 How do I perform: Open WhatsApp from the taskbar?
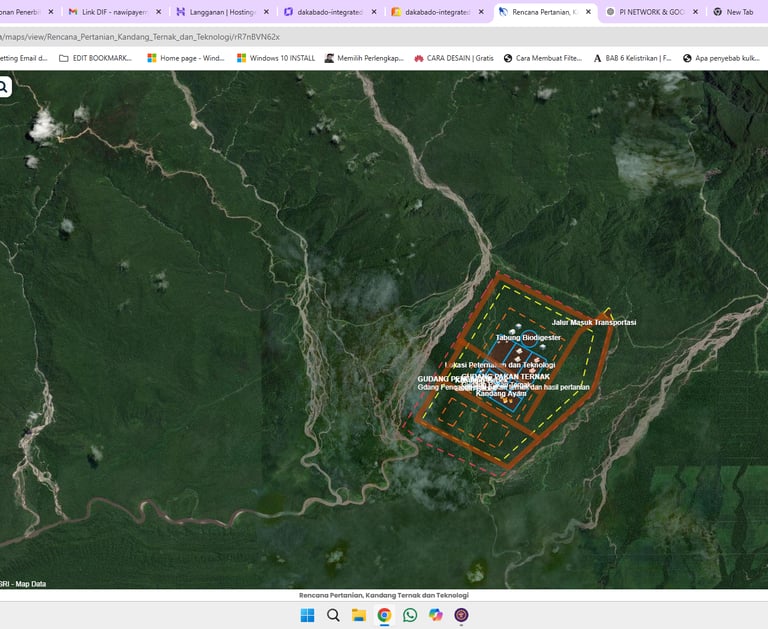coord(410,615)
